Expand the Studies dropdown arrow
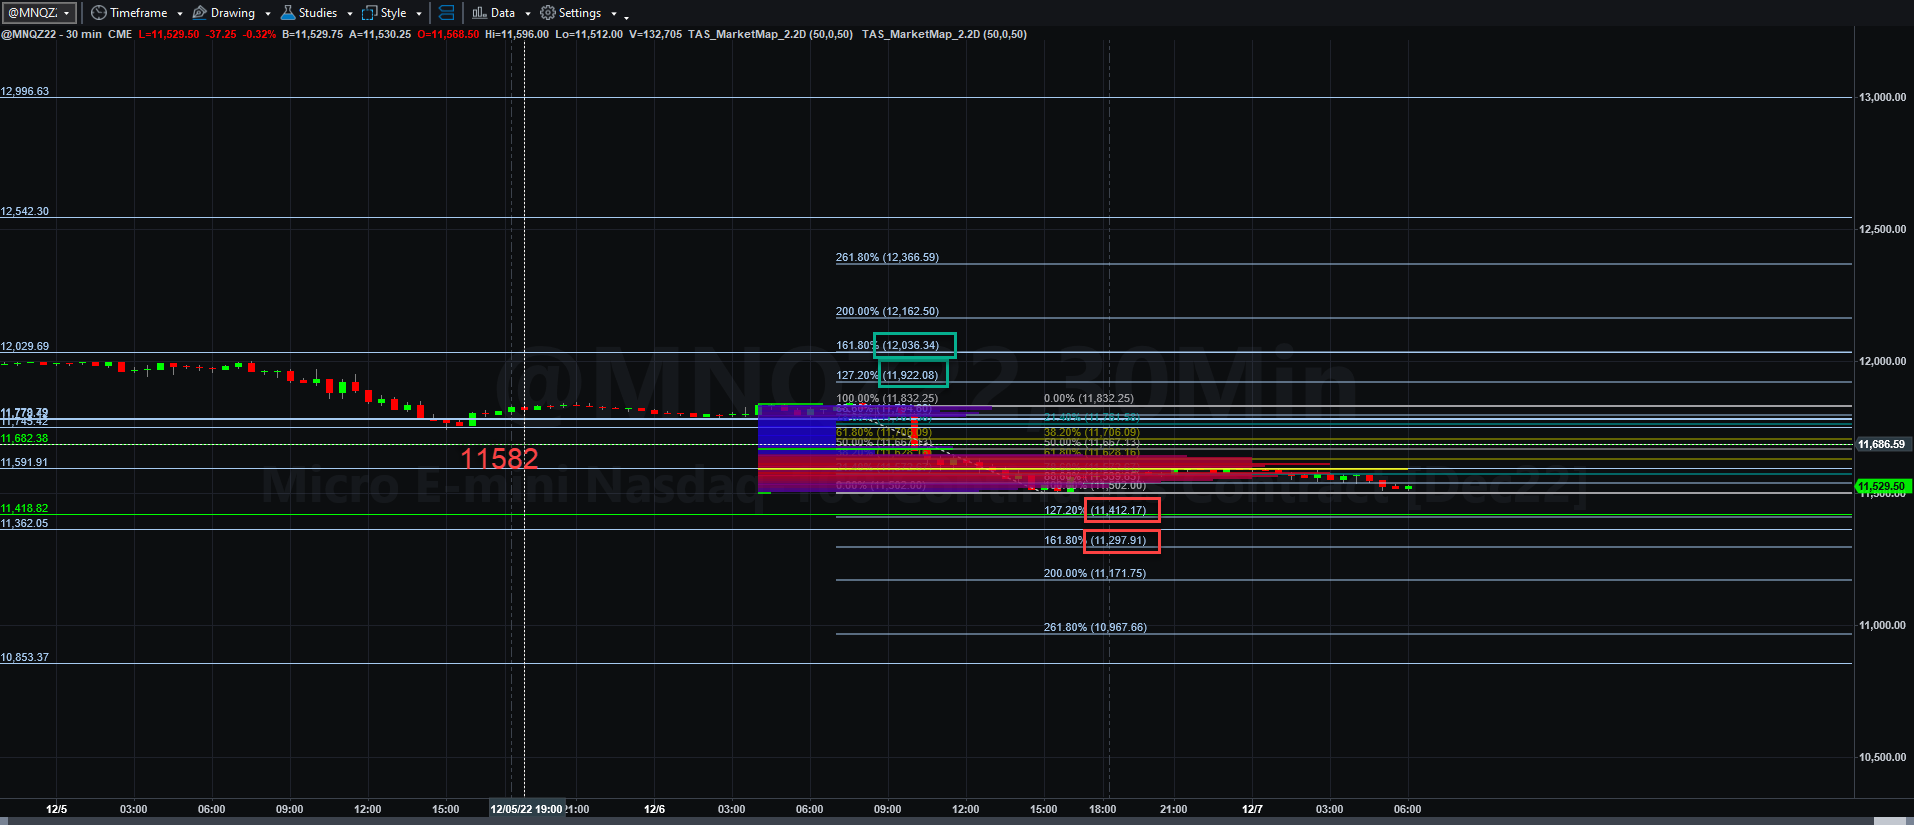 point(350,14)
